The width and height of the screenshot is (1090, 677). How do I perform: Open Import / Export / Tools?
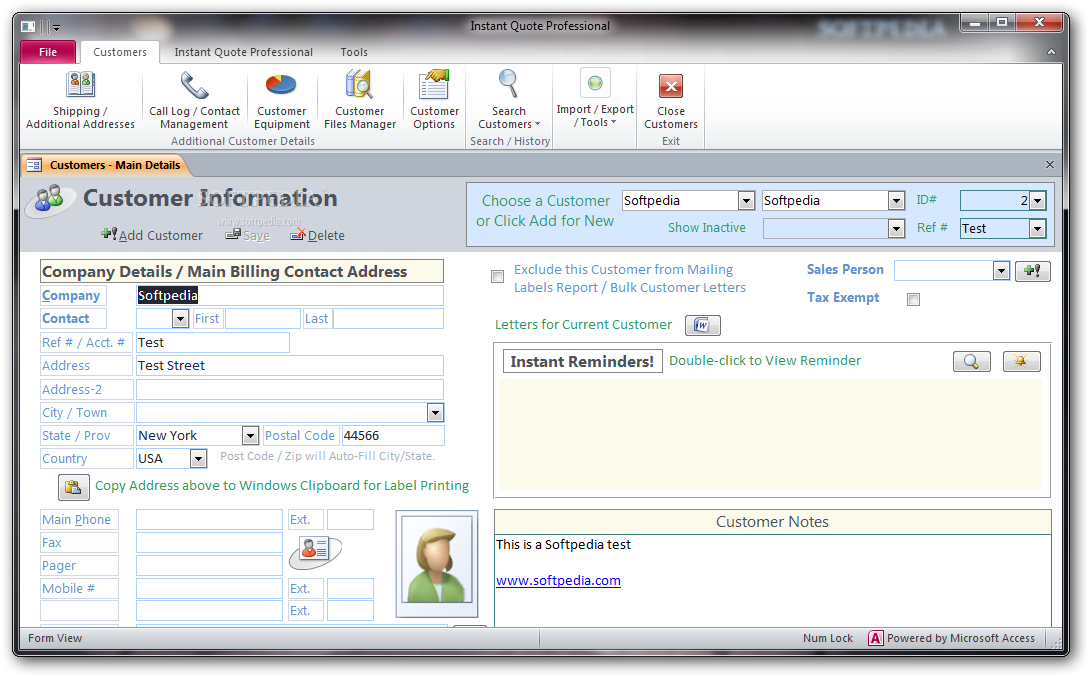[x=595, y=99]
